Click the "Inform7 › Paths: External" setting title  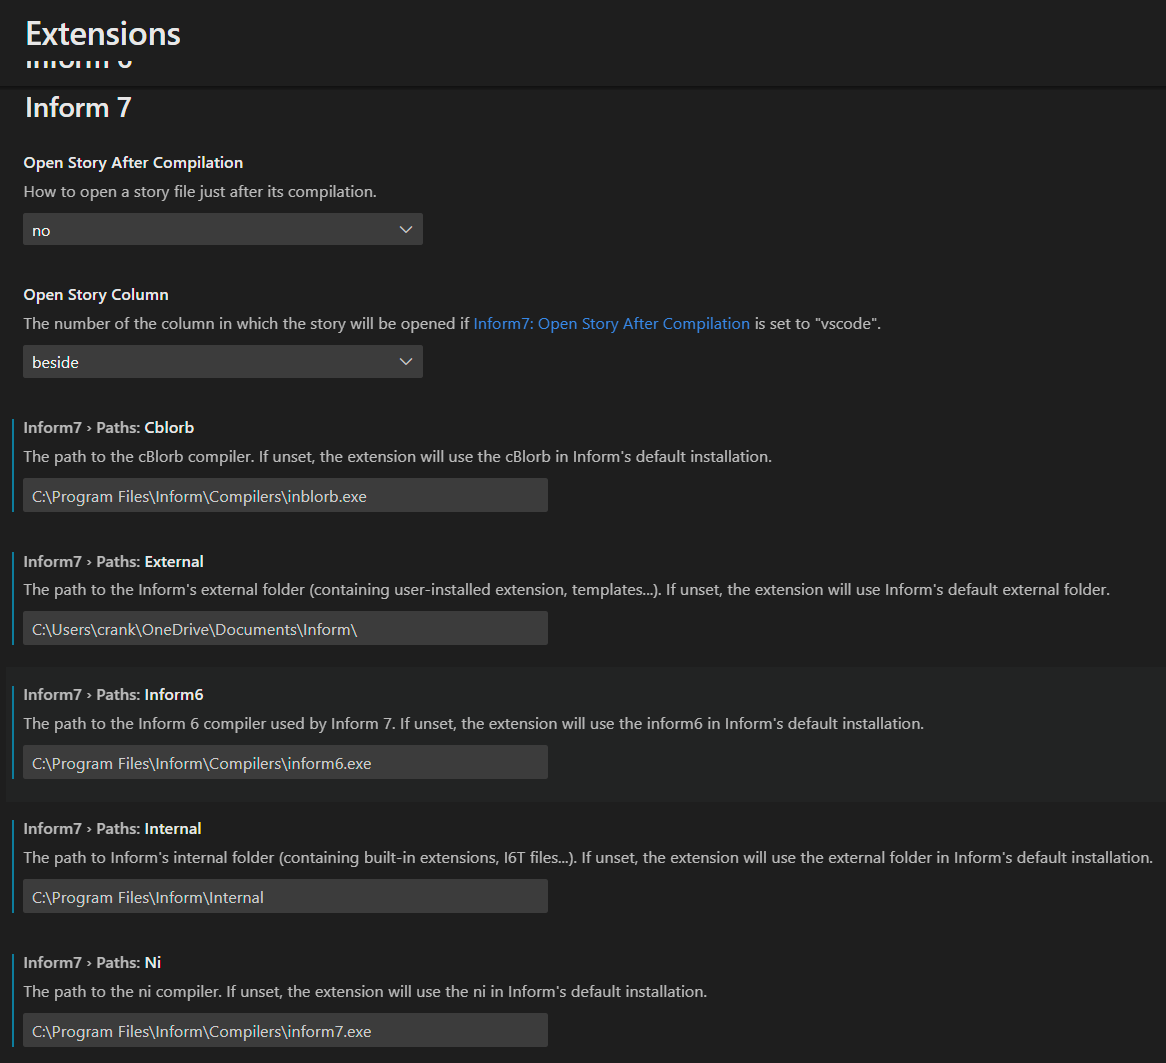[x=114, y=562]
